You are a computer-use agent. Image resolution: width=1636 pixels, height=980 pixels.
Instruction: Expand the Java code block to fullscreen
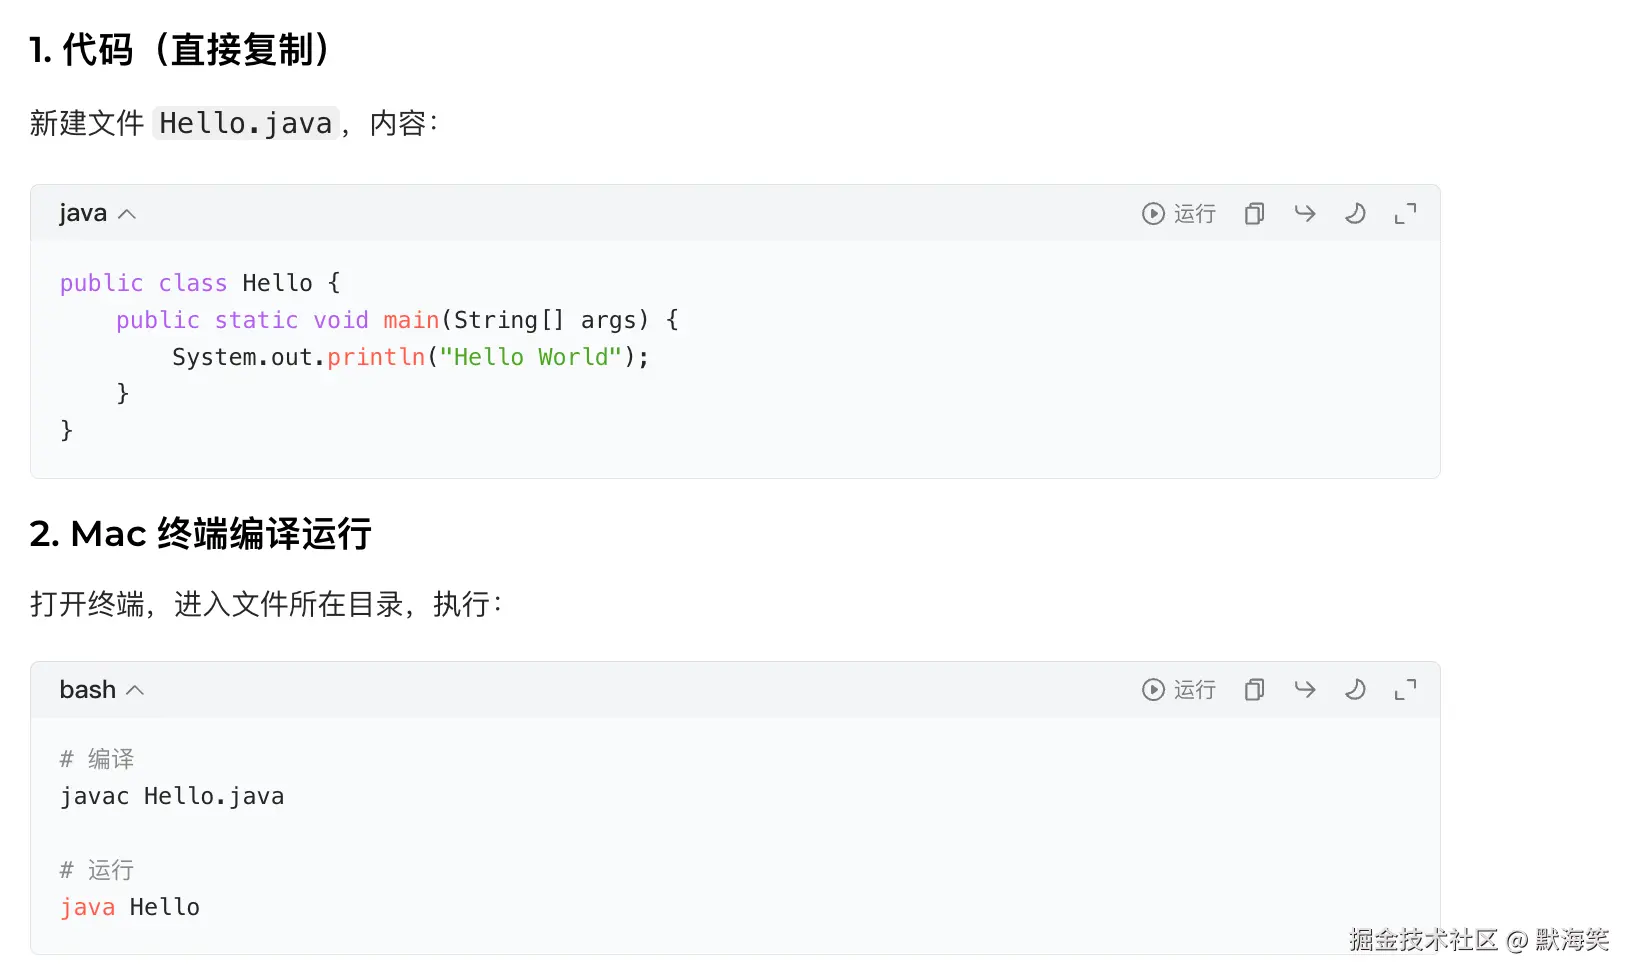(1405, 214)
